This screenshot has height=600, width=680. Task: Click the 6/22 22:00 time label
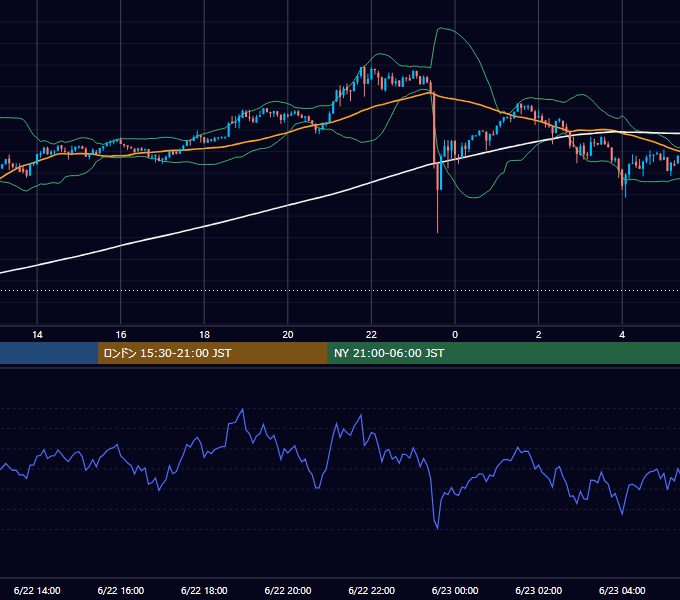(x=371, y=590)
